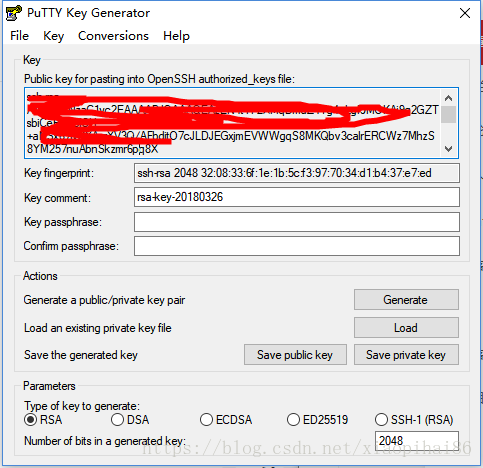This screenshot has width=483, height=468.
Task: Click the Actions group heading
Action: (40, 276)
